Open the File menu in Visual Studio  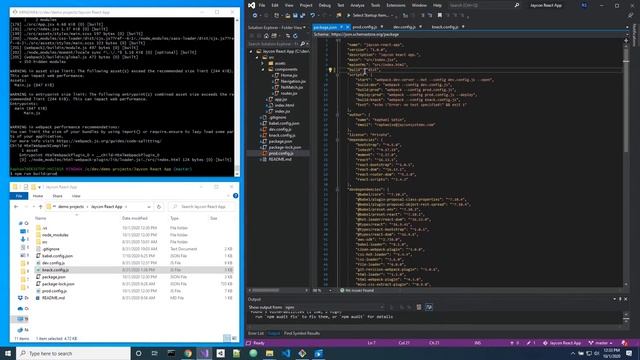[262, 5]
